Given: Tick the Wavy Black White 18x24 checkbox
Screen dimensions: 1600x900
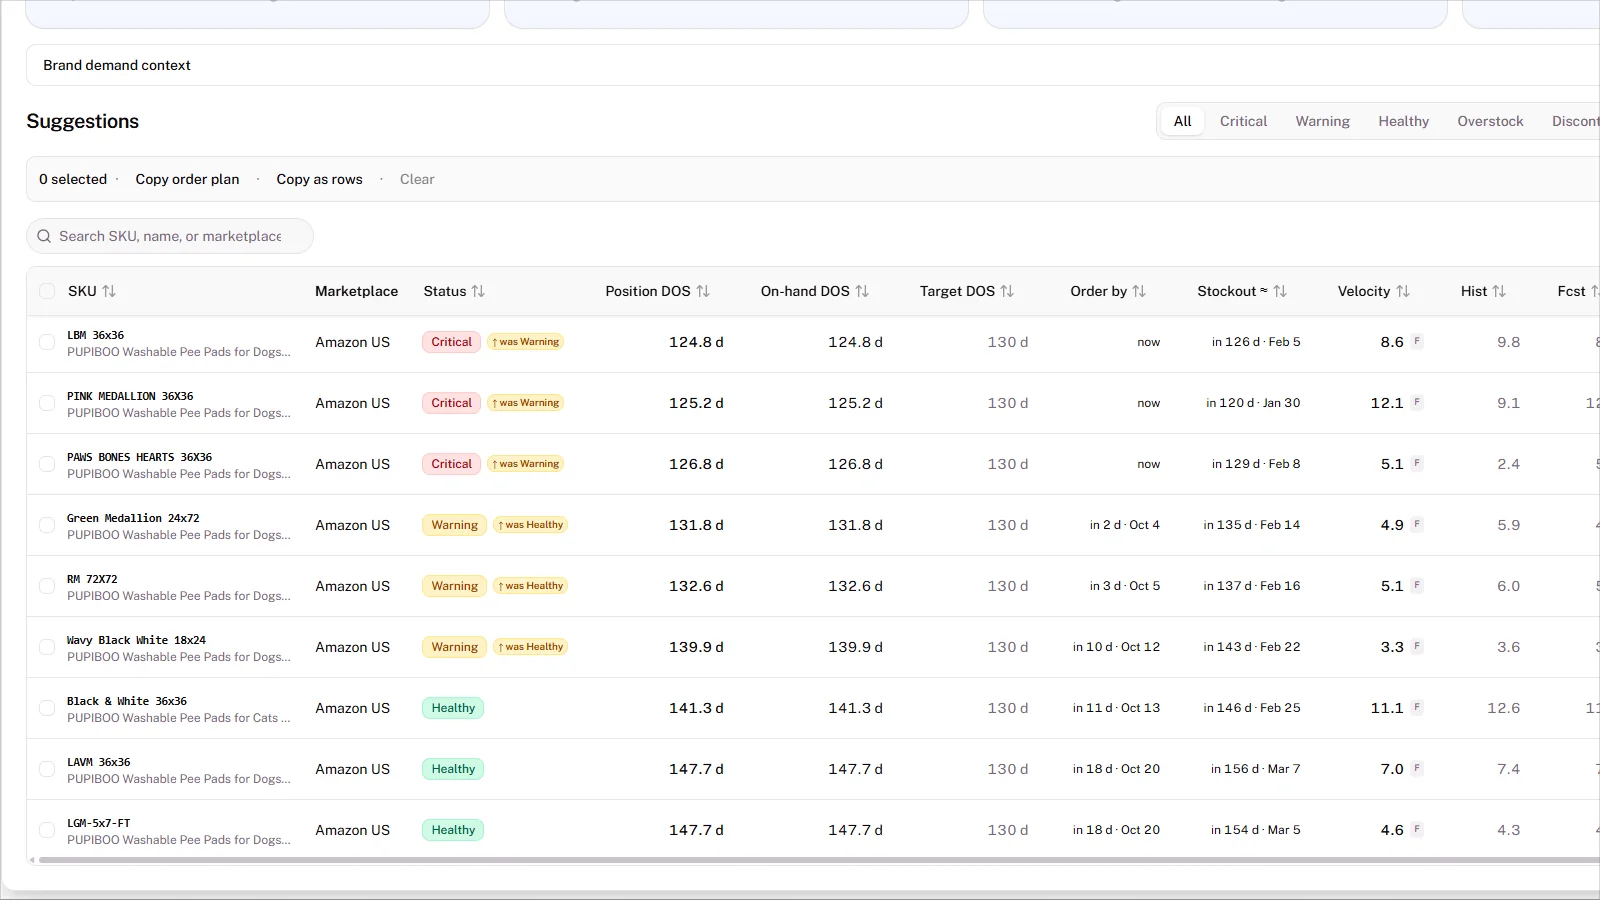Looking at the screenshot, I should tap(47, 647).
